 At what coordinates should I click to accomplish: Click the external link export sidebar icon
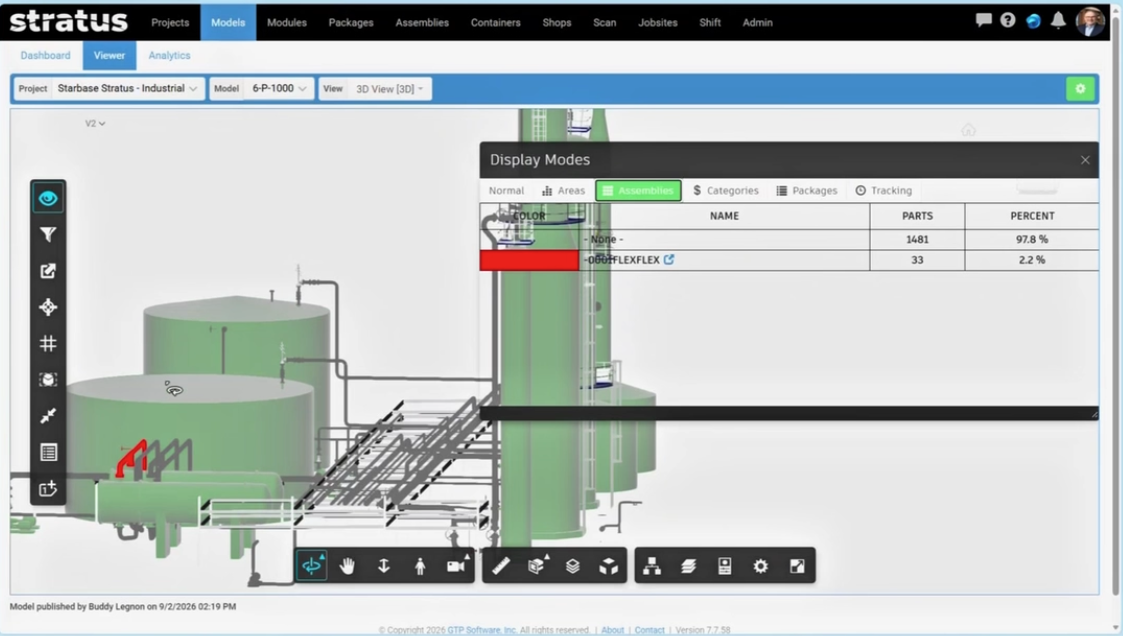48,271
